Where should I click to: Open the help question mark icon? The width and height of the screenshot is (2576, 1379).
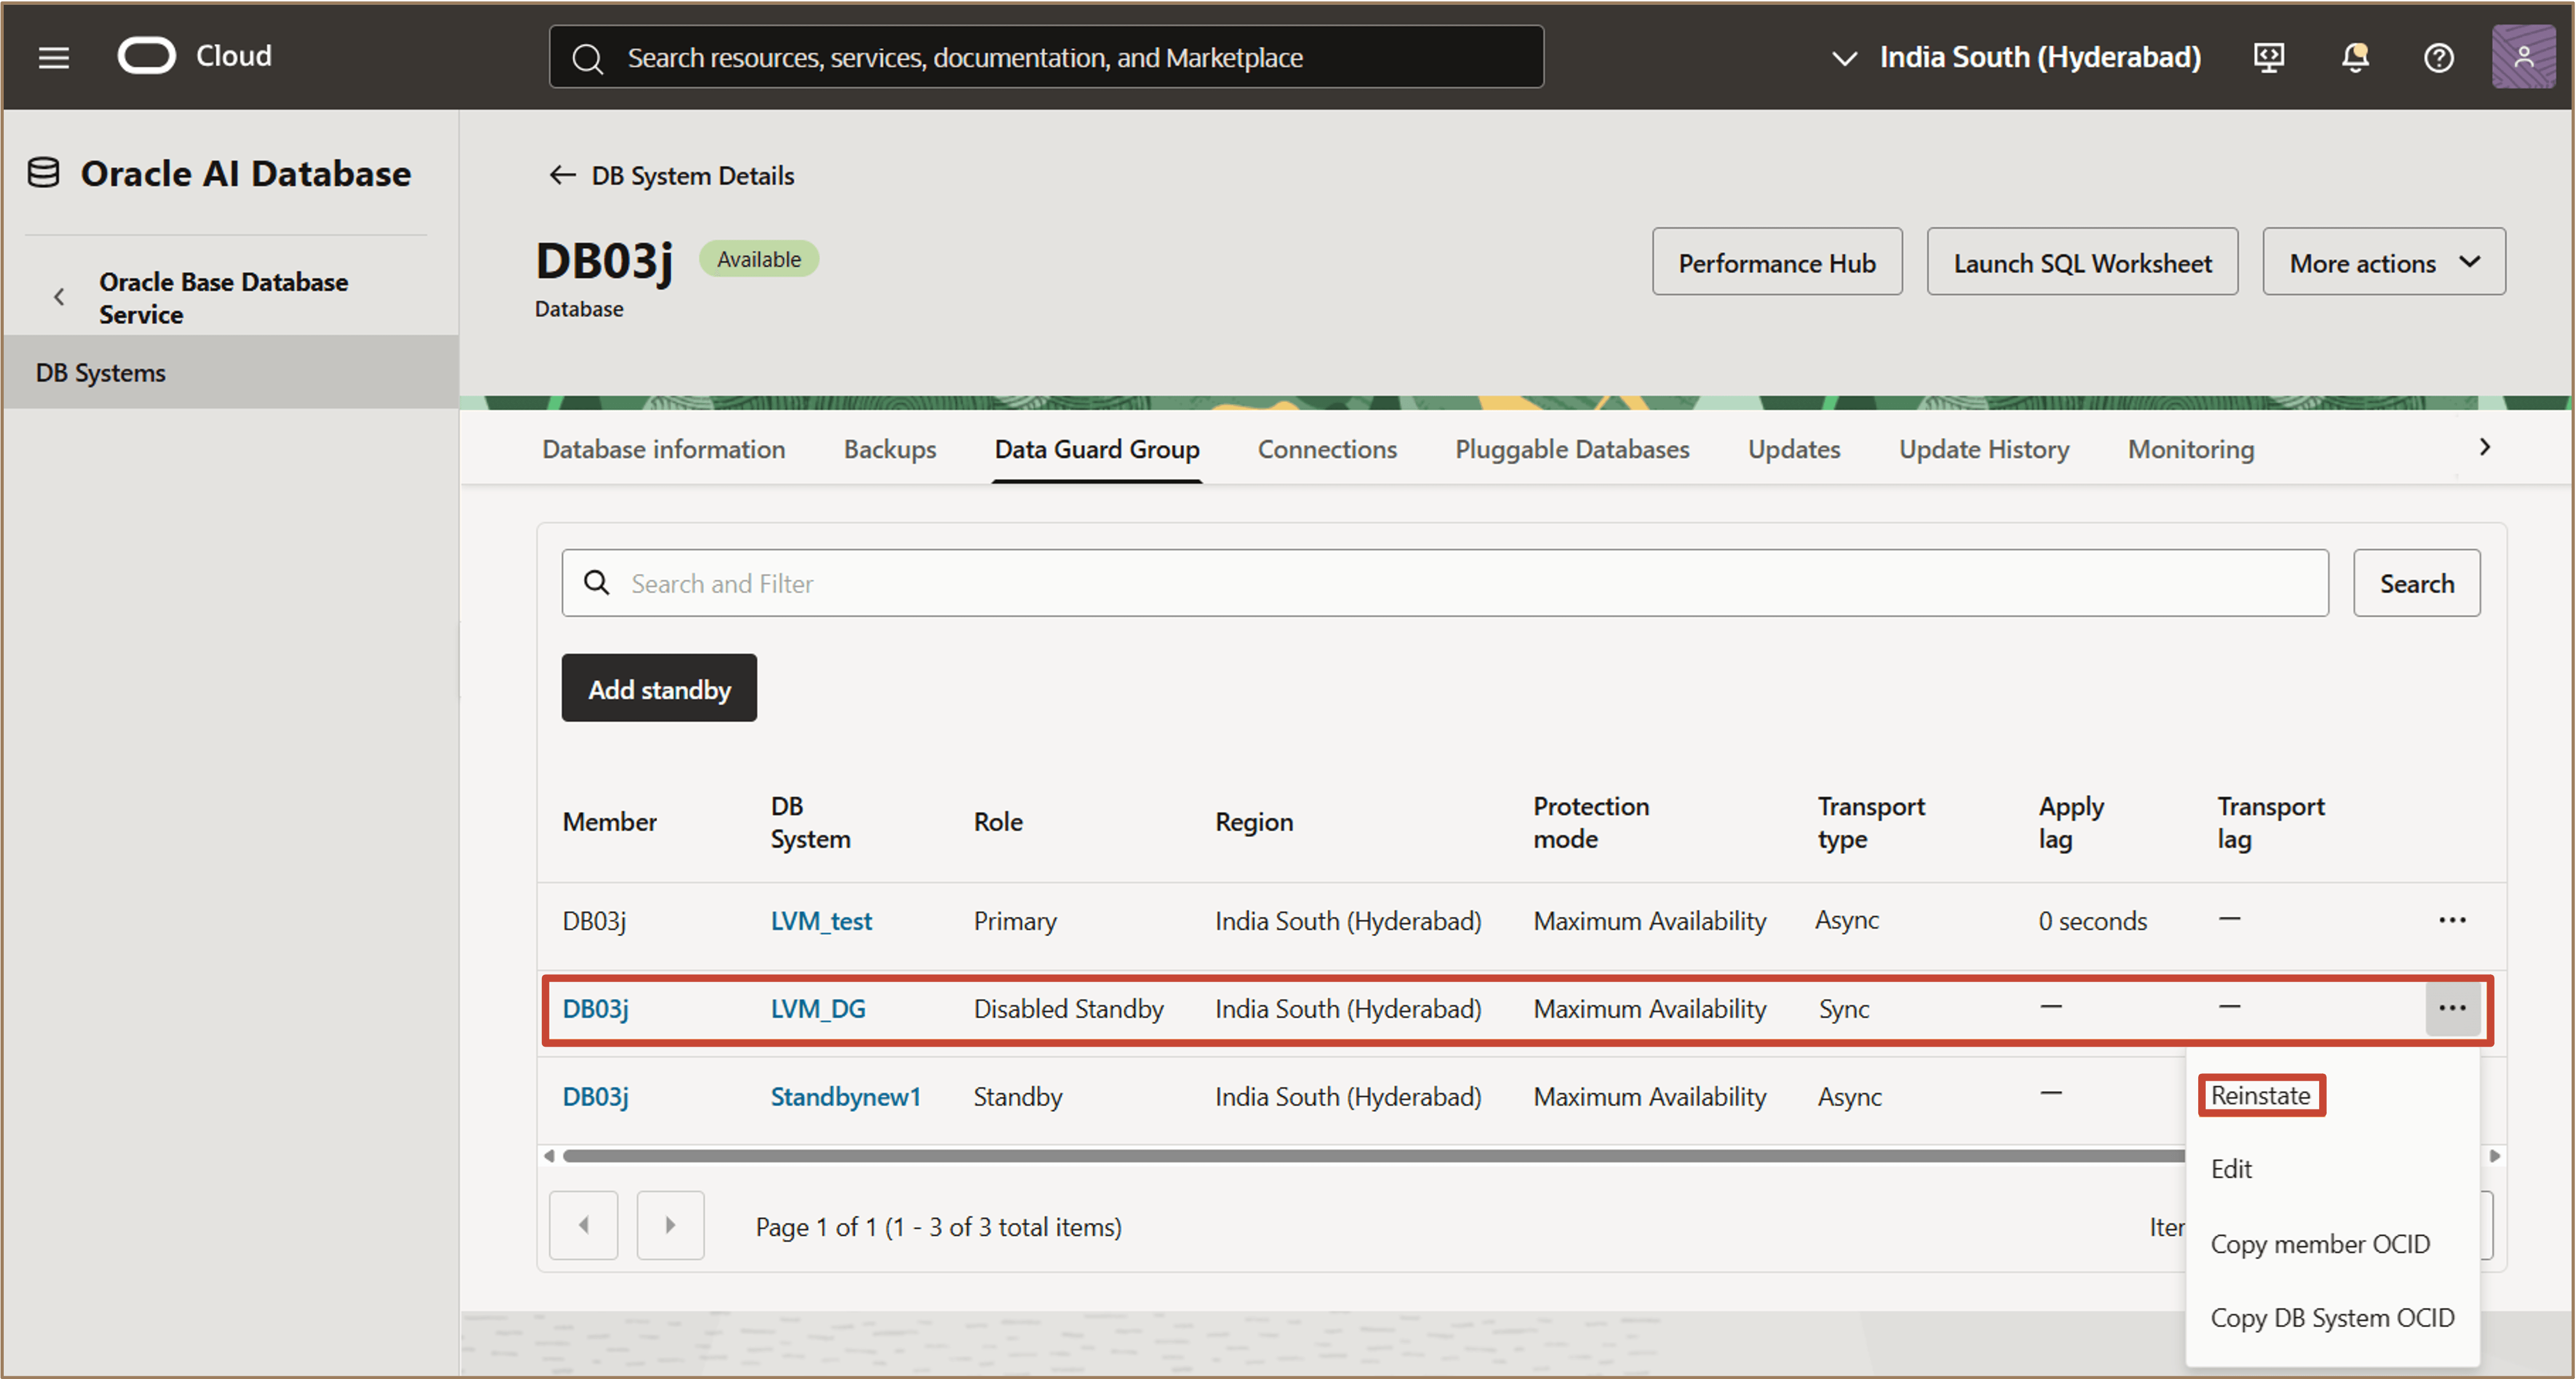point(2438,57)
